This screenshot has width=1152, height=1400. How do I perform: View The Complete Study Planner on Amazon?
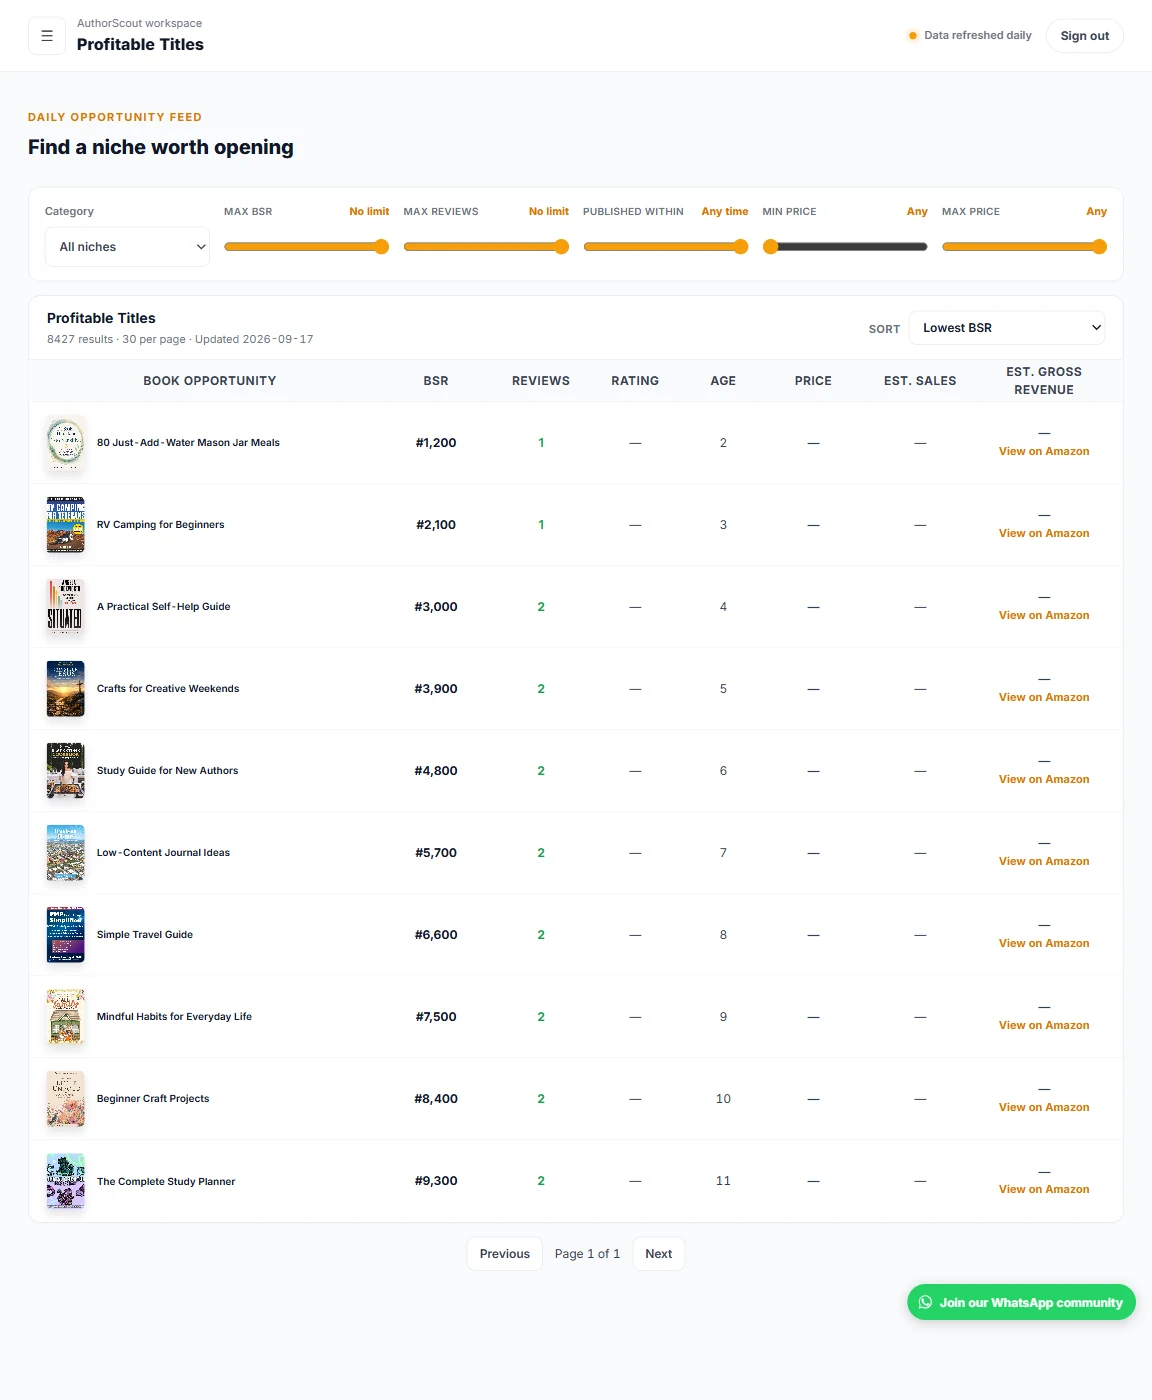[1044, 1190]
